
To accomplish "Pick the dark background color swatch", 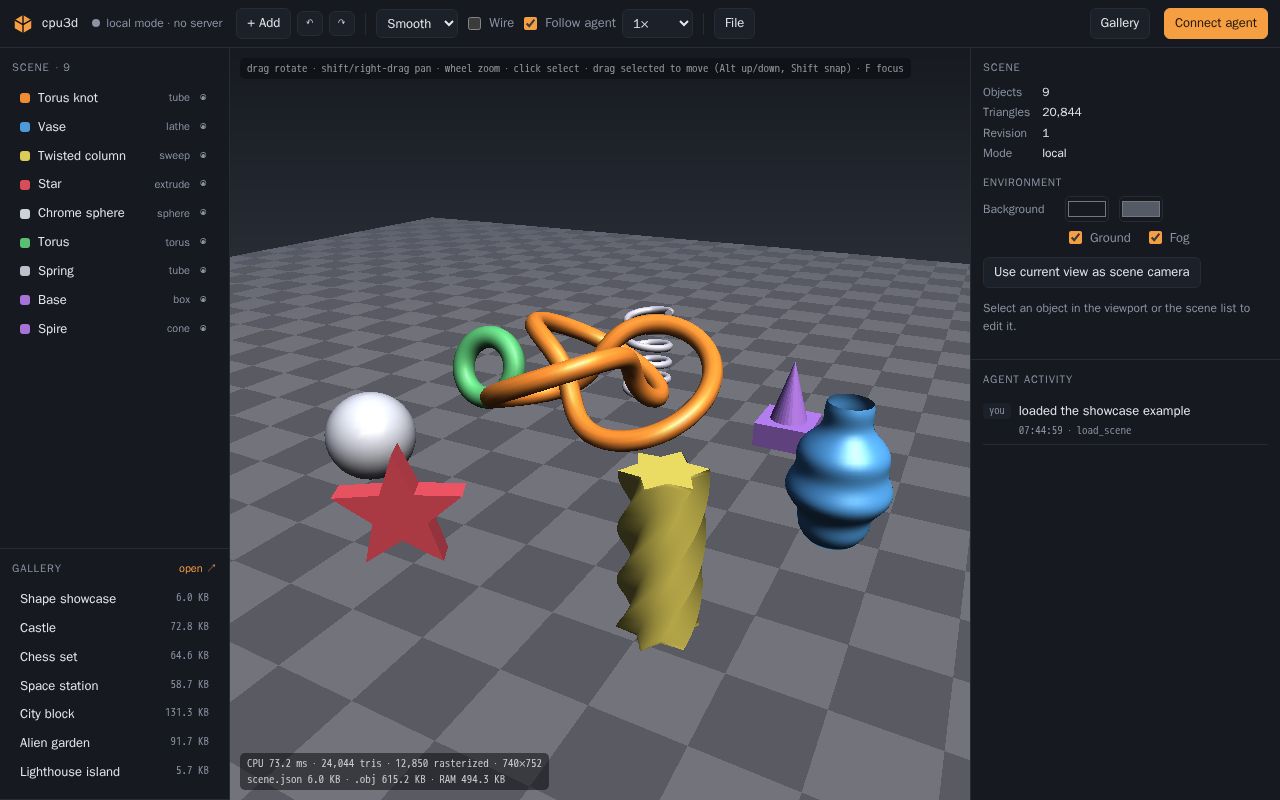I will (1087, 209).
